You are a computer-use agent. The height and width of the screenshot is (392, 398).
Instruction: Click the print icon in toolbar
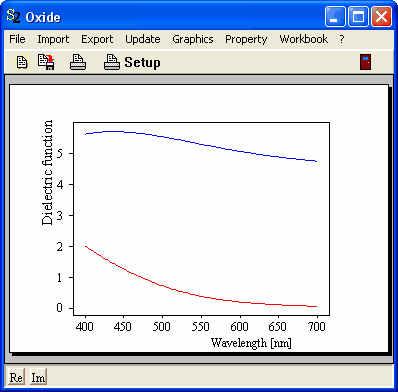pyautogui.click(x=78, y=62)
